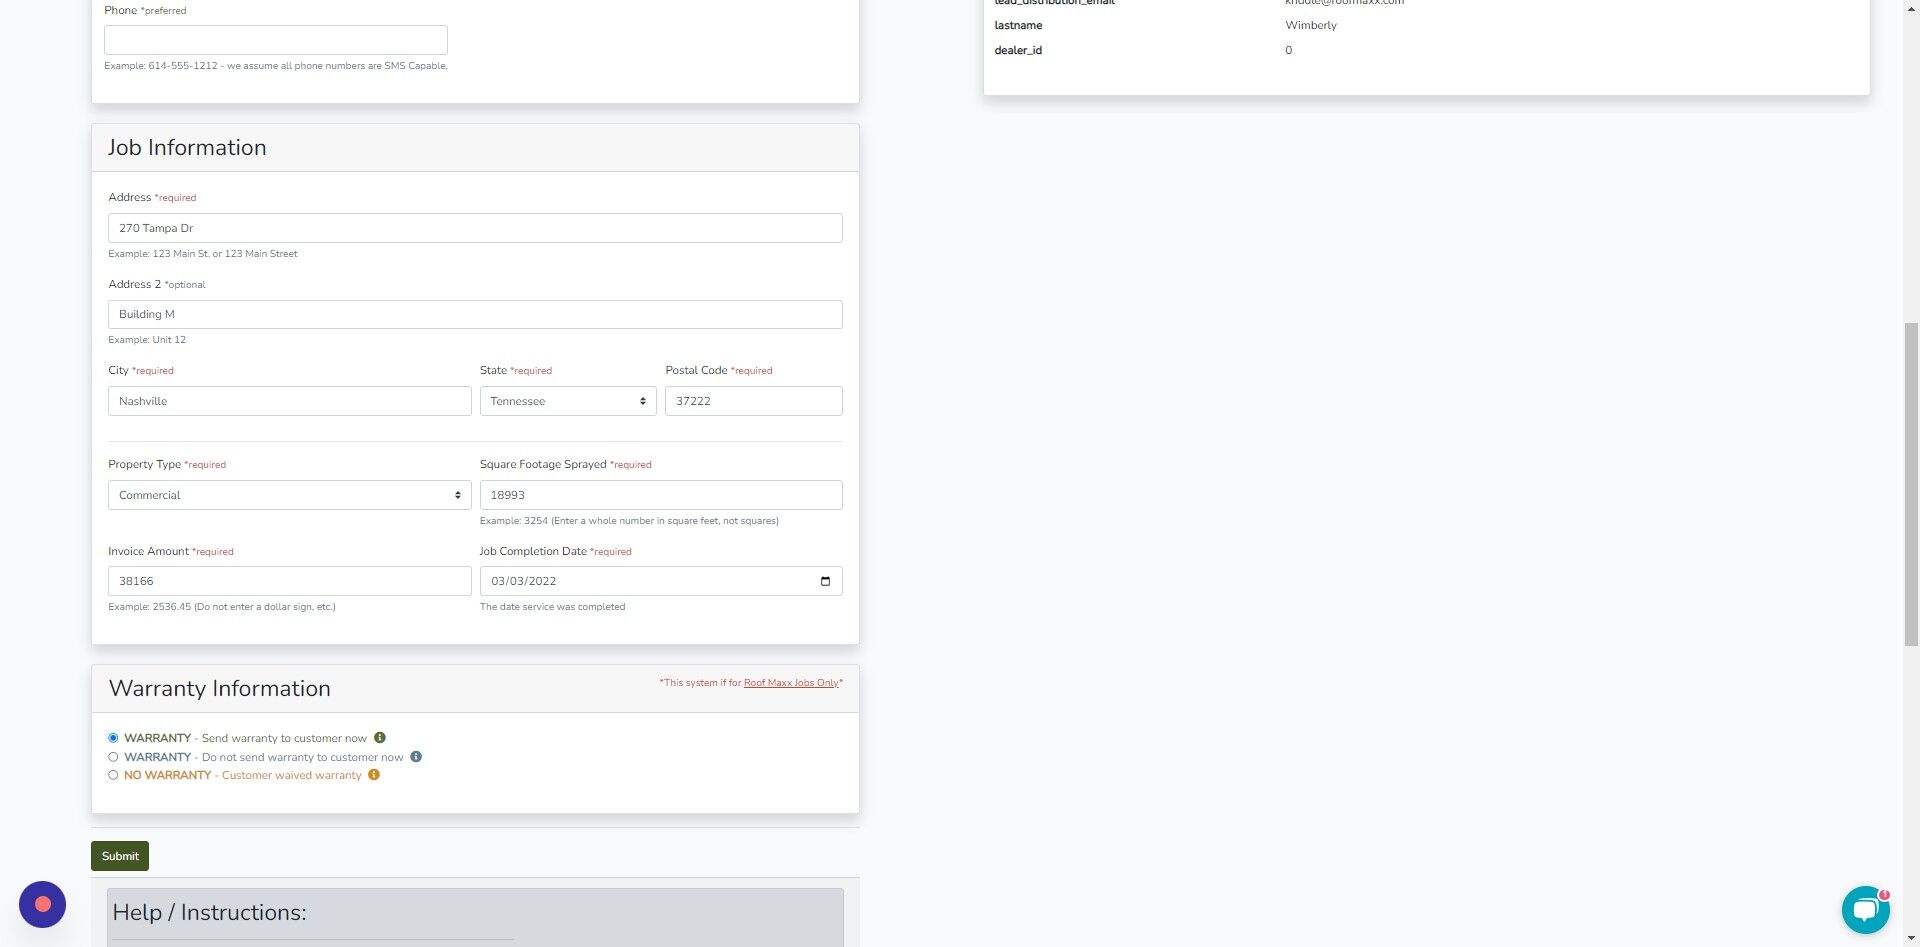This screenshot has height=947, width=1920.
Task: Click the Square Footage Sprayed field
Action: [x=661, y=495]
